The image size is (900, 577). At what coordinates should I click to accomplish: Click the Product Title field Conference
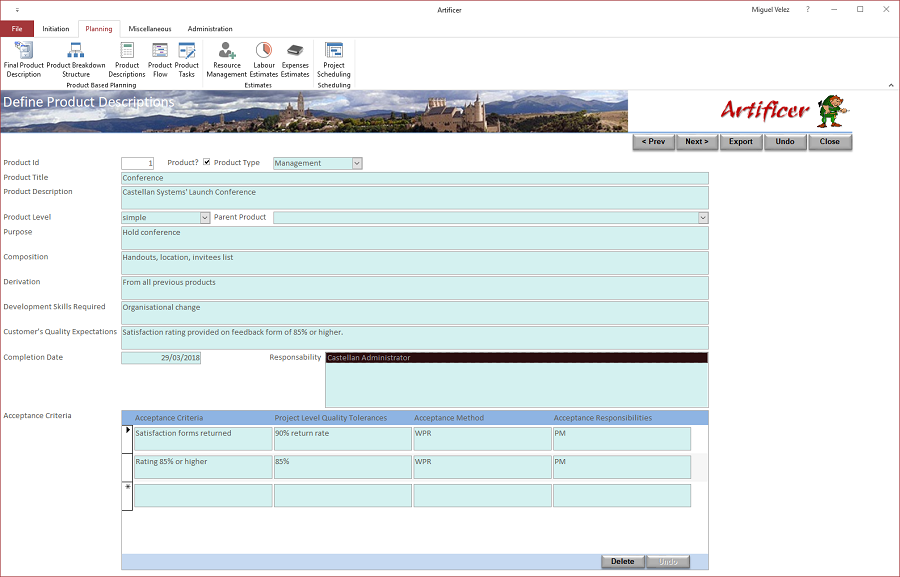[415, 178]
